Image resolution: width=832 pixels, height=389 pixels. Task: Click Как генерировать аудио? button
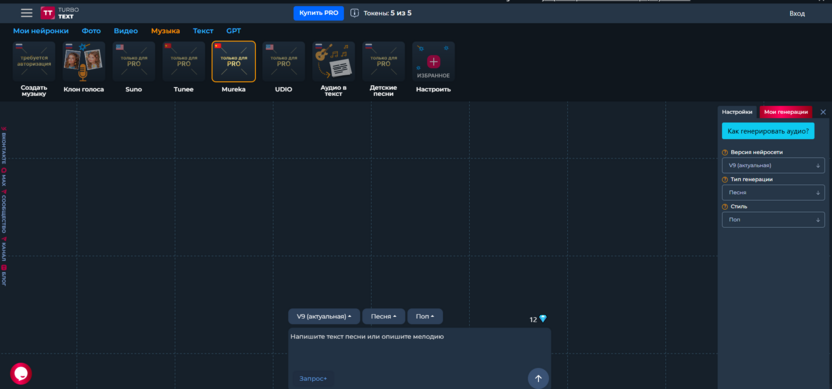[768, 131]
